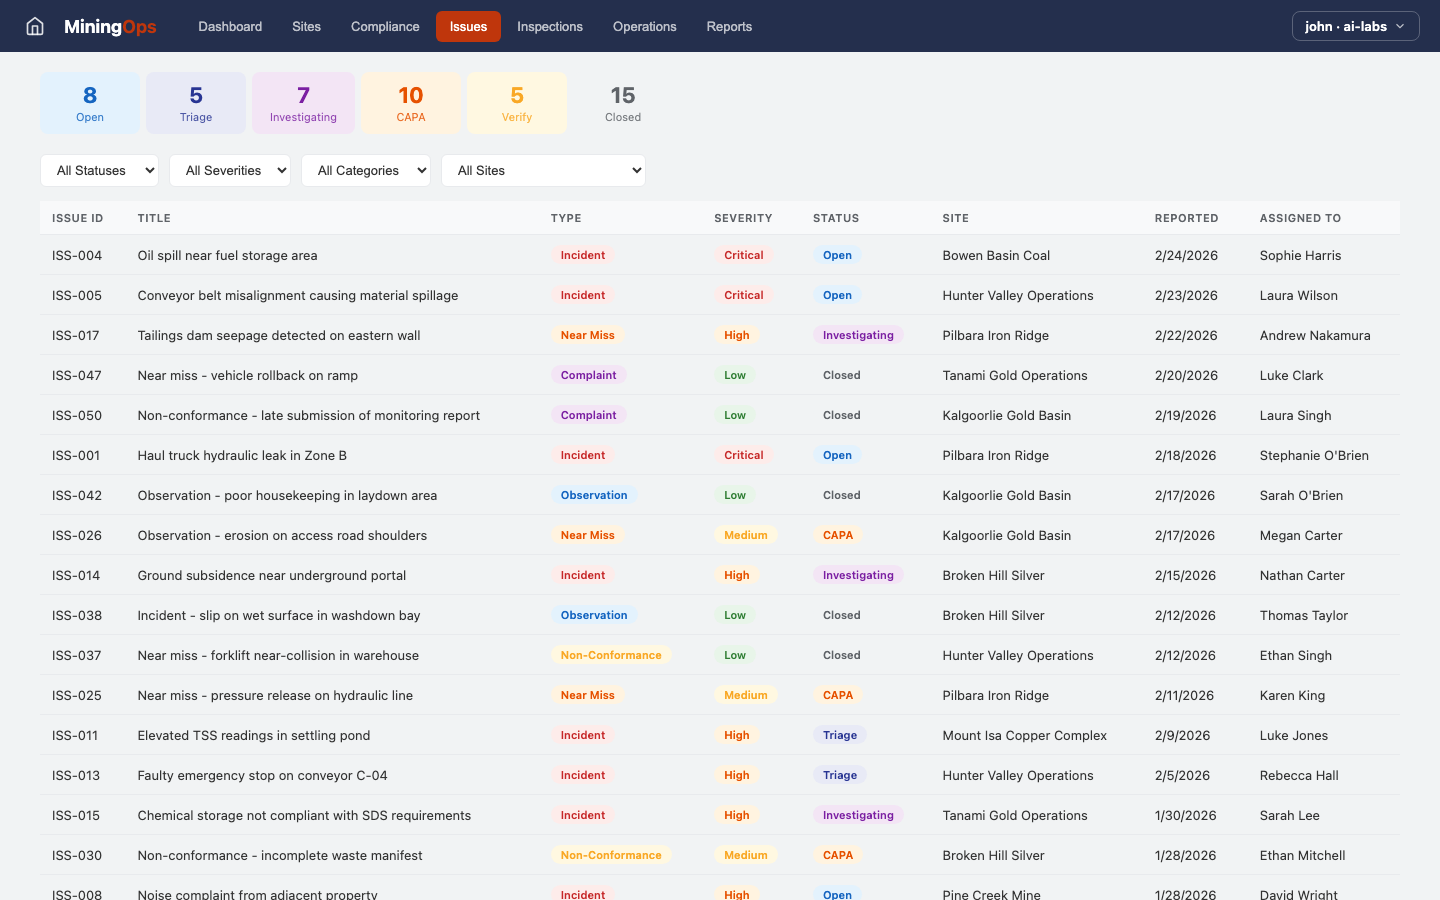Switch to the Compliance tab
Image resolution: width=1440 pixels, height=900 pixels.
(385, 26)
